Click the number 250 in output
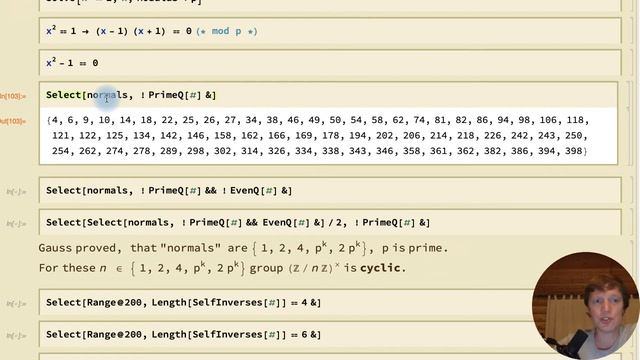 tap(573, 136)
